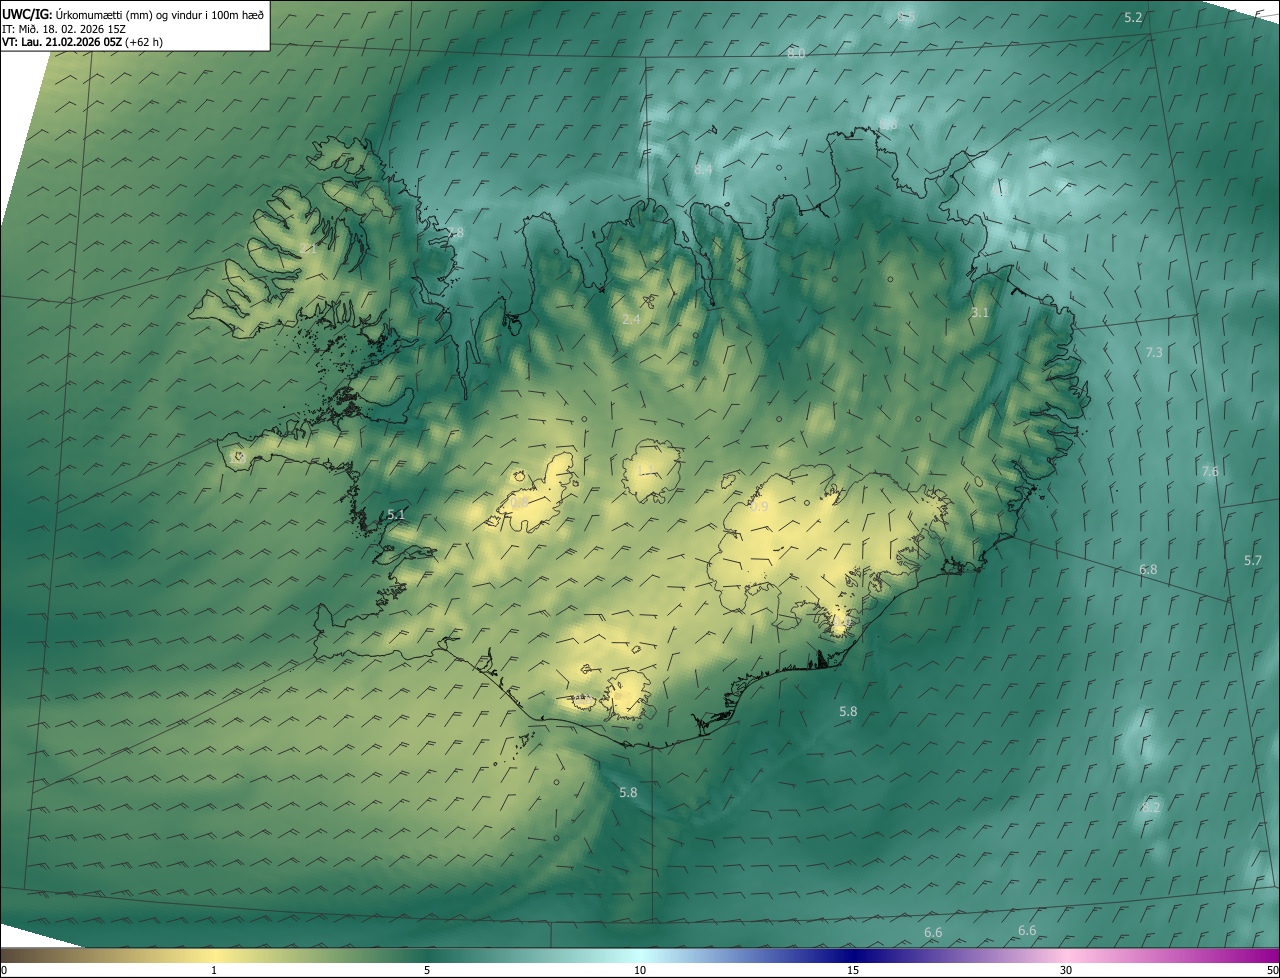Click the color scale tick label 30
The image size is (1280, 978).
coord(1066,970)
